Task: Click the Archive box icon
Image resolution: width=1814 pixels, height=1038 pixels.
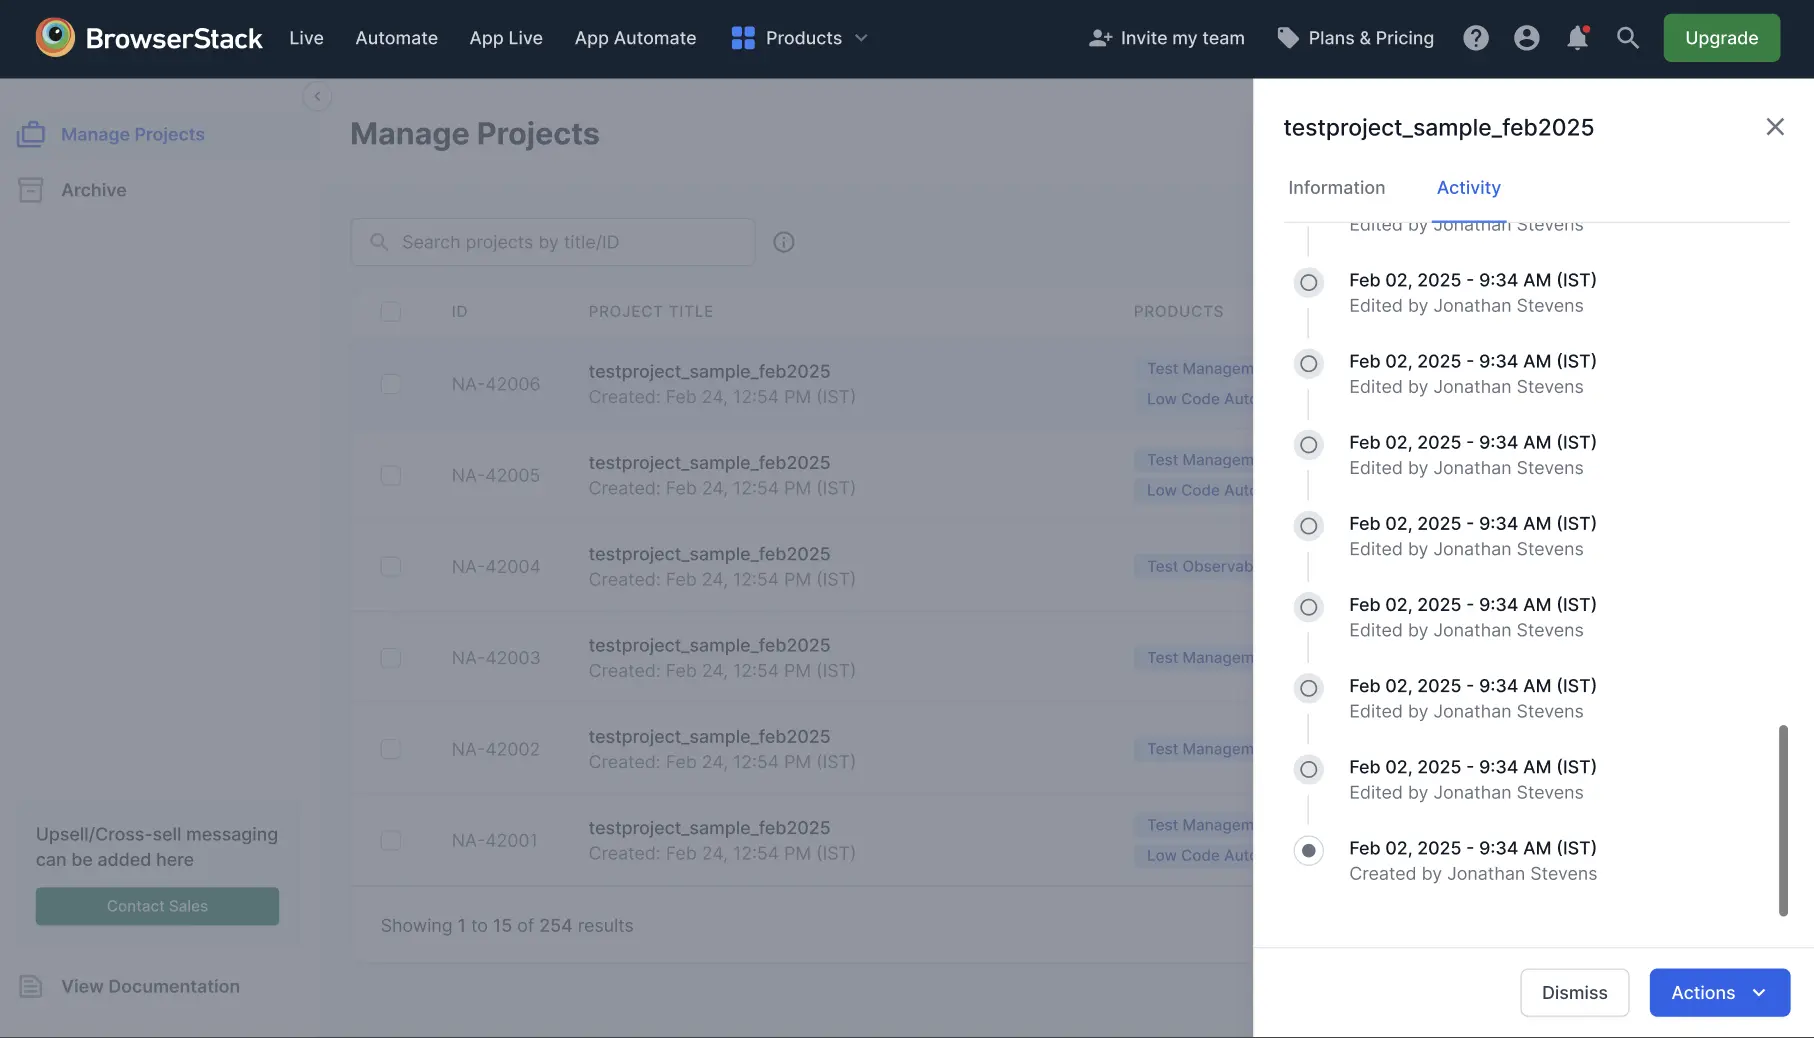Action: click(x=31, y=190)
